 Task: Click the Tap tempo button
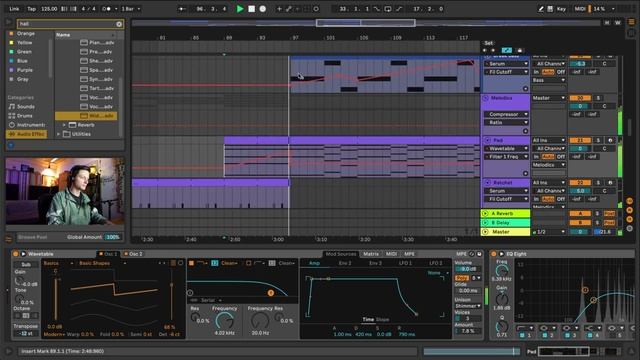[31, 9]
